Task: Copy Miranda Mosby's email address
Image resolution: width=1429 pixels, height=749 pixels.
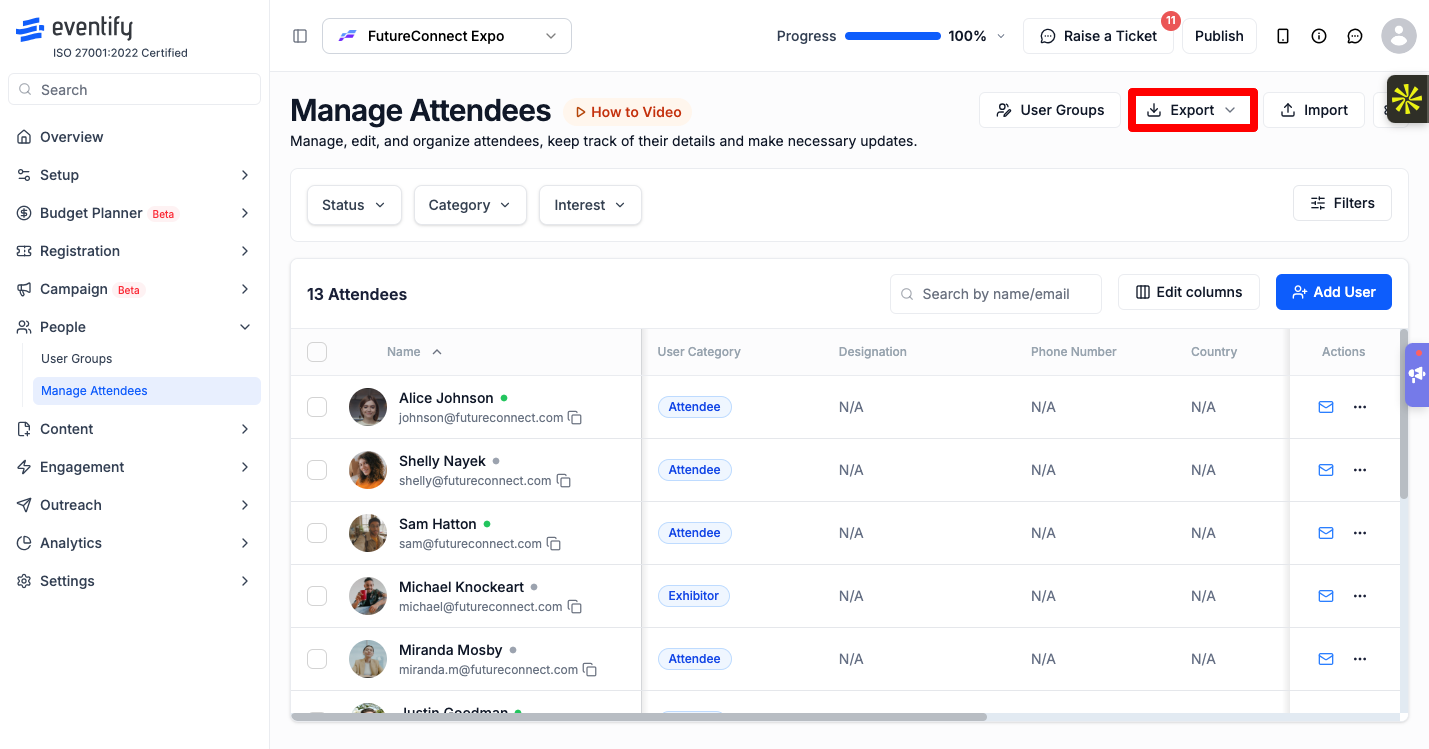Action: [x=590, y=670]
